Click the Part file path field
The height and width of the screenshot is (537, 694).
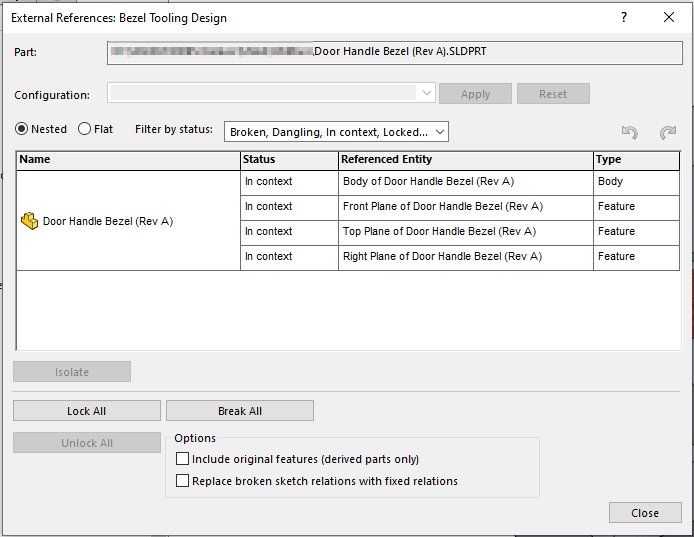pos(395,52)
